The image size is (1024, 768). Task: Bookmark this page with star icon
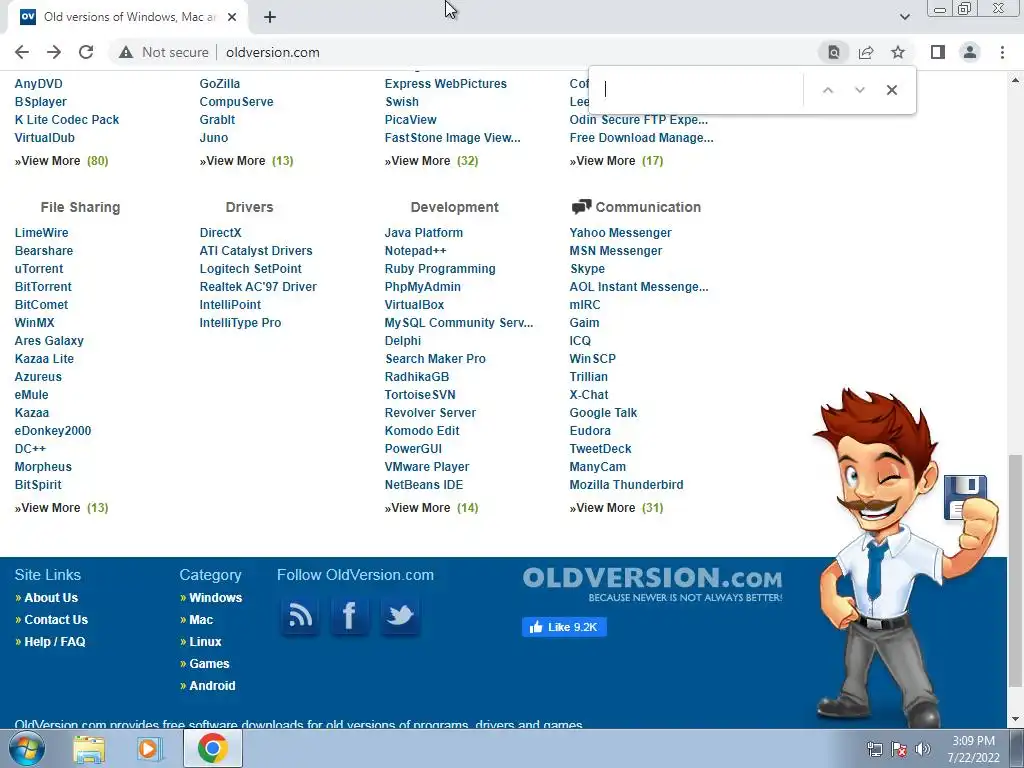(x=898, y=52)
